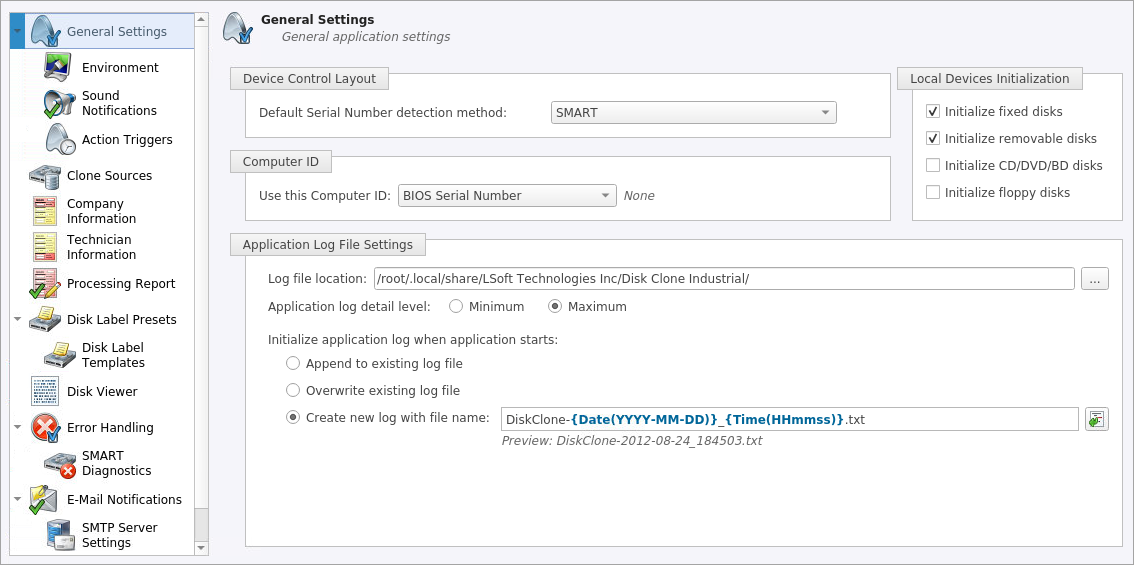
Task: Select Minimum log detail level
Action: (456, 307)
